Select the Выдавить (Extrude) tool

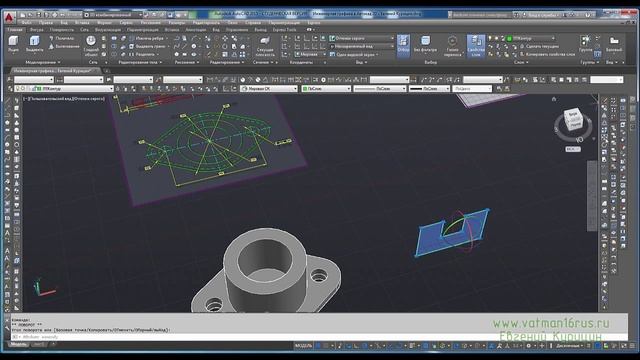34,44
